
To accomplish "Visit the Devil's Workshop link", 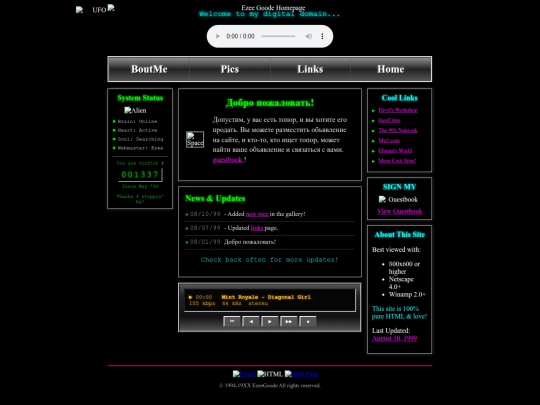I will tap(398, 110).
